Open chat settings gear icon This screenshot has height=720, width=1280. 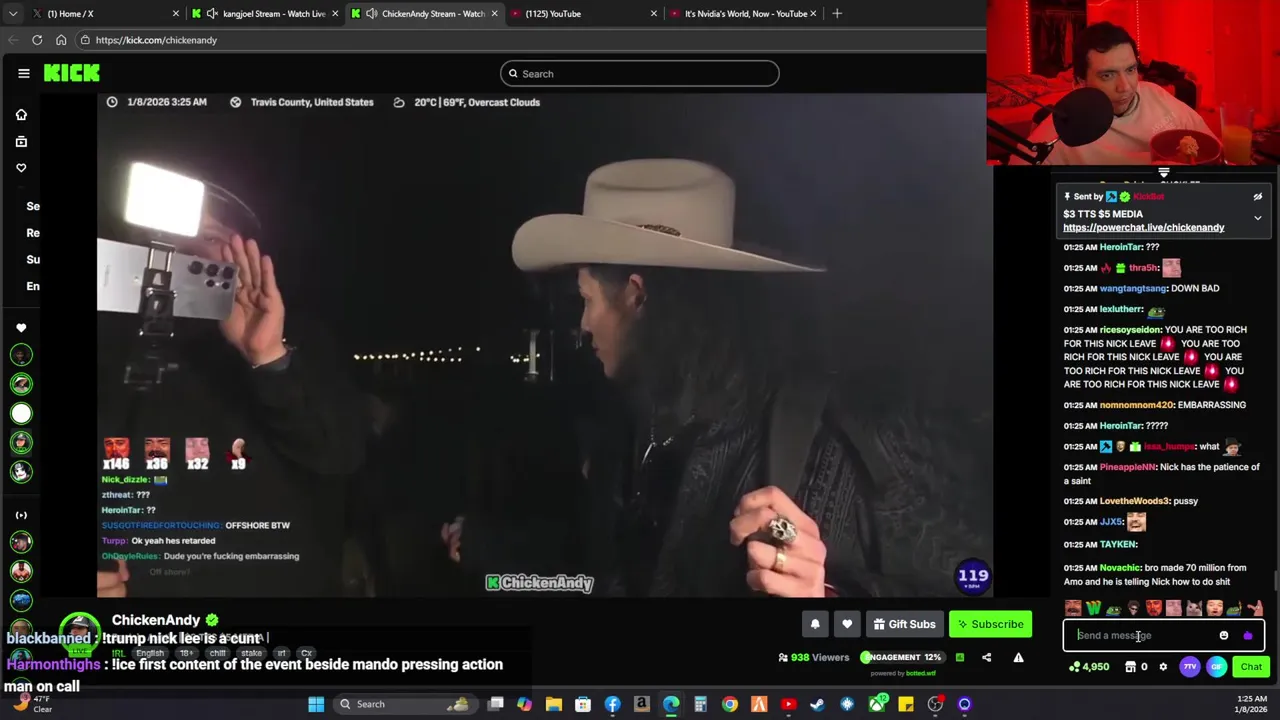tap(1163, 667)
